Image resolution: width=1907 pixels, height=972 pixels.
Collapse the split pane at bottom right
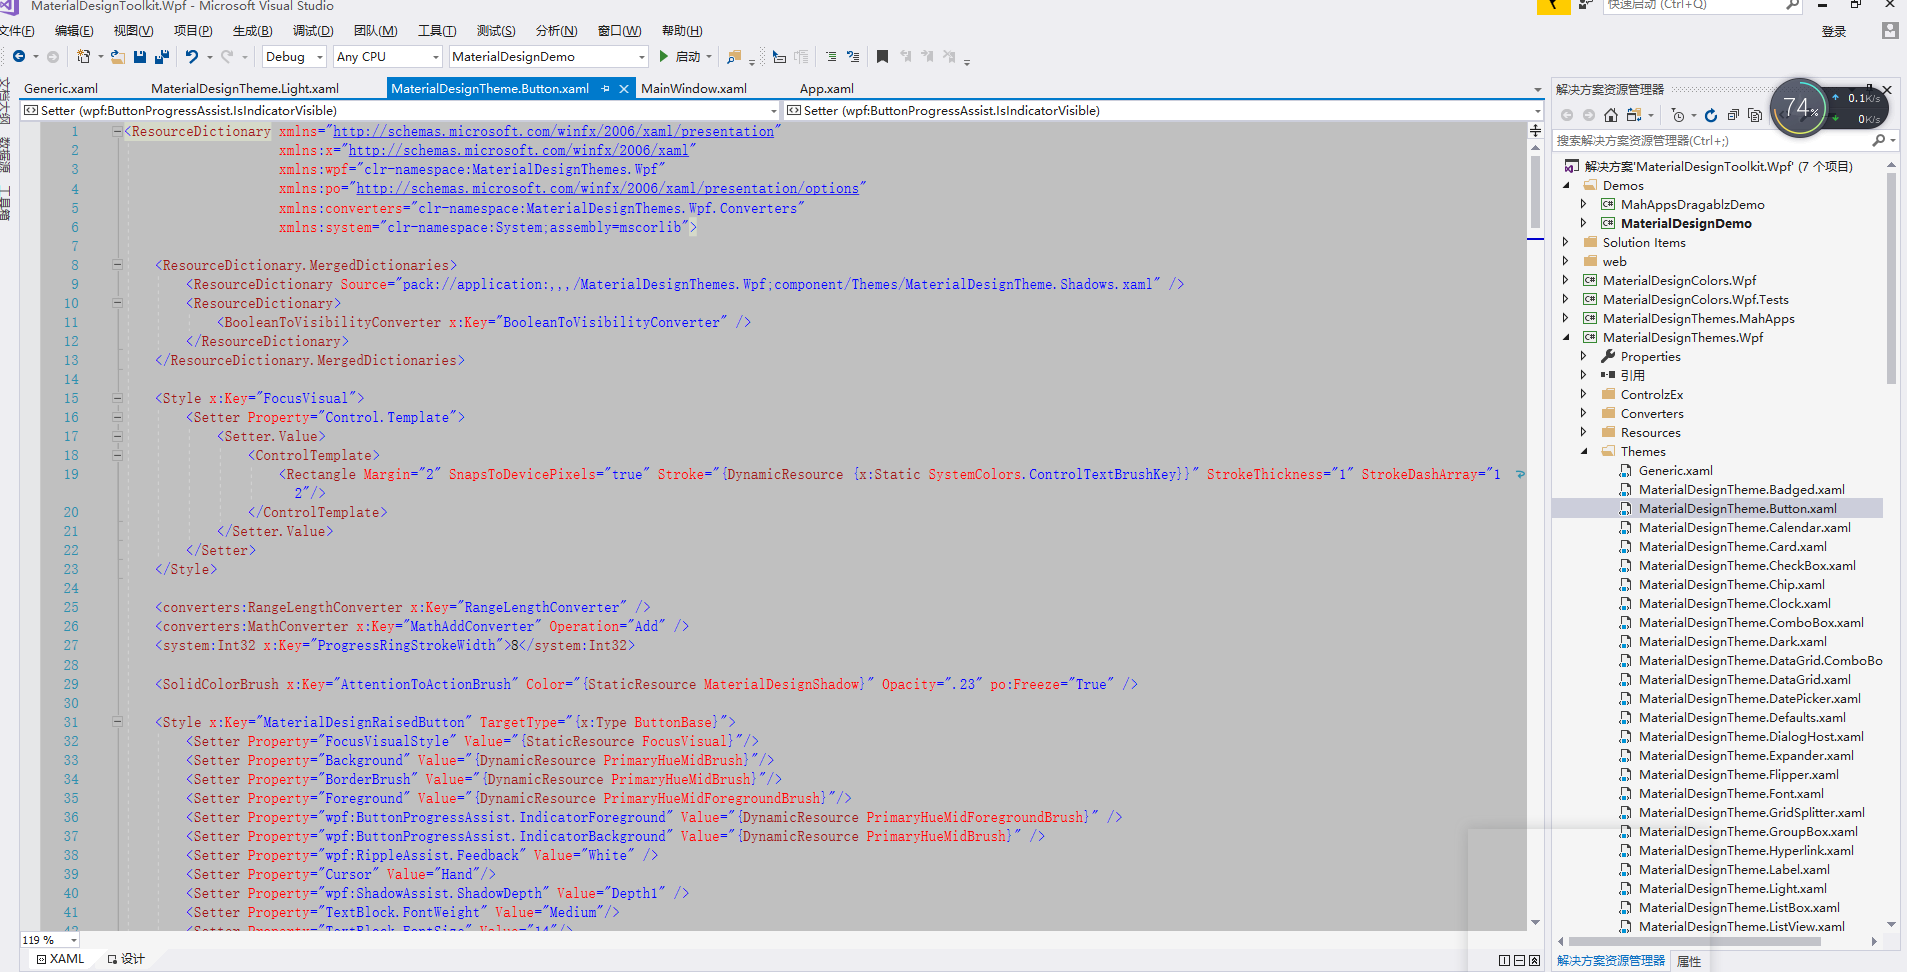(1535, 960)
